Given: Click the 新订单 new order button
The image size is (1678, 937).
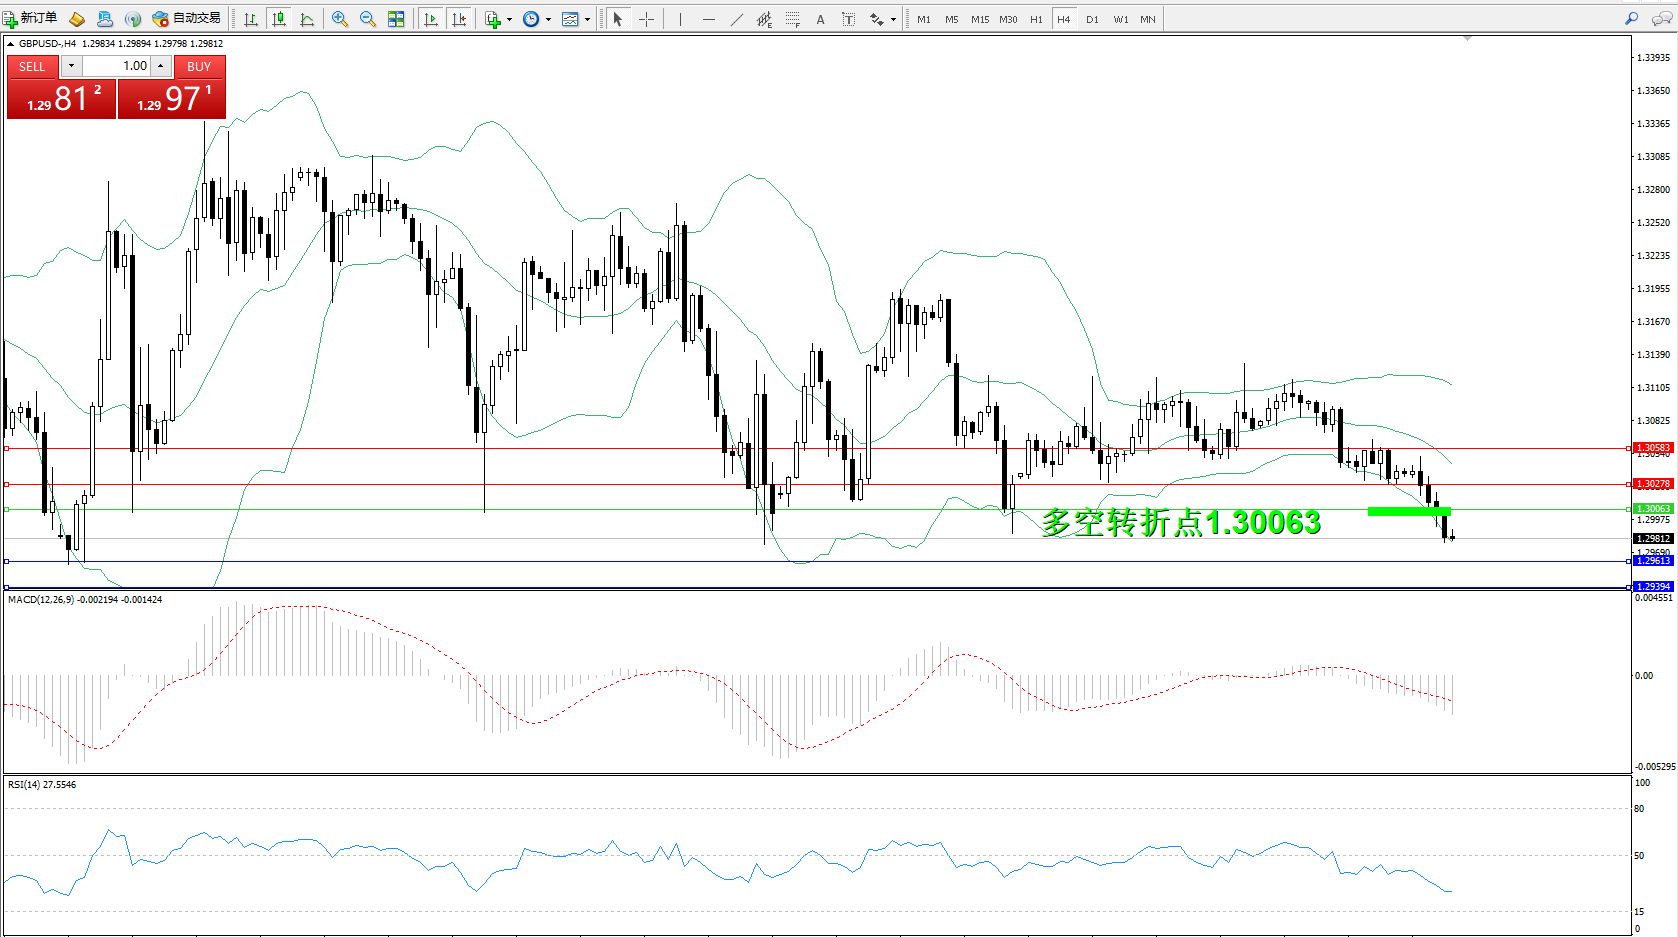Looking at the screenshot, I should (x=30, y=18).
